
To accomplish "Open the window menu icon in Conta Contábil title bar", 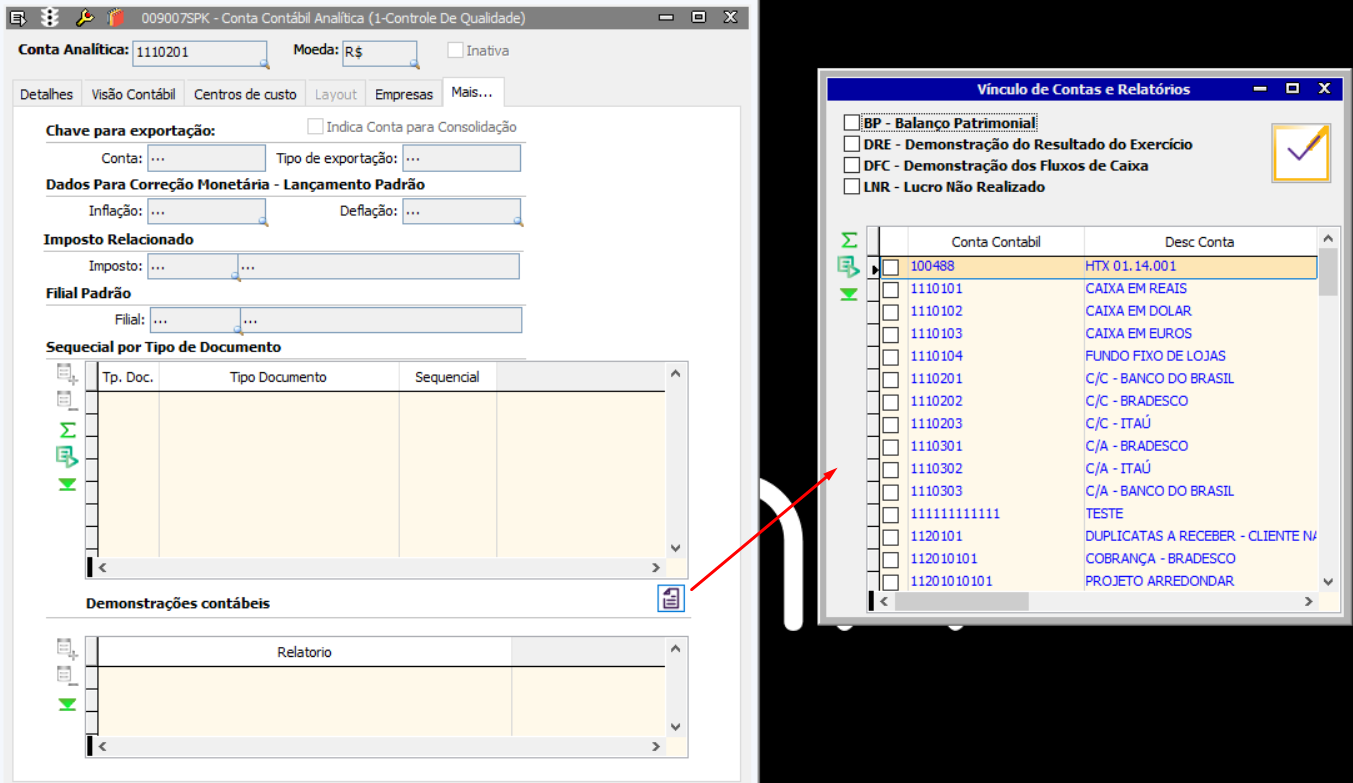I will (18, 17).
